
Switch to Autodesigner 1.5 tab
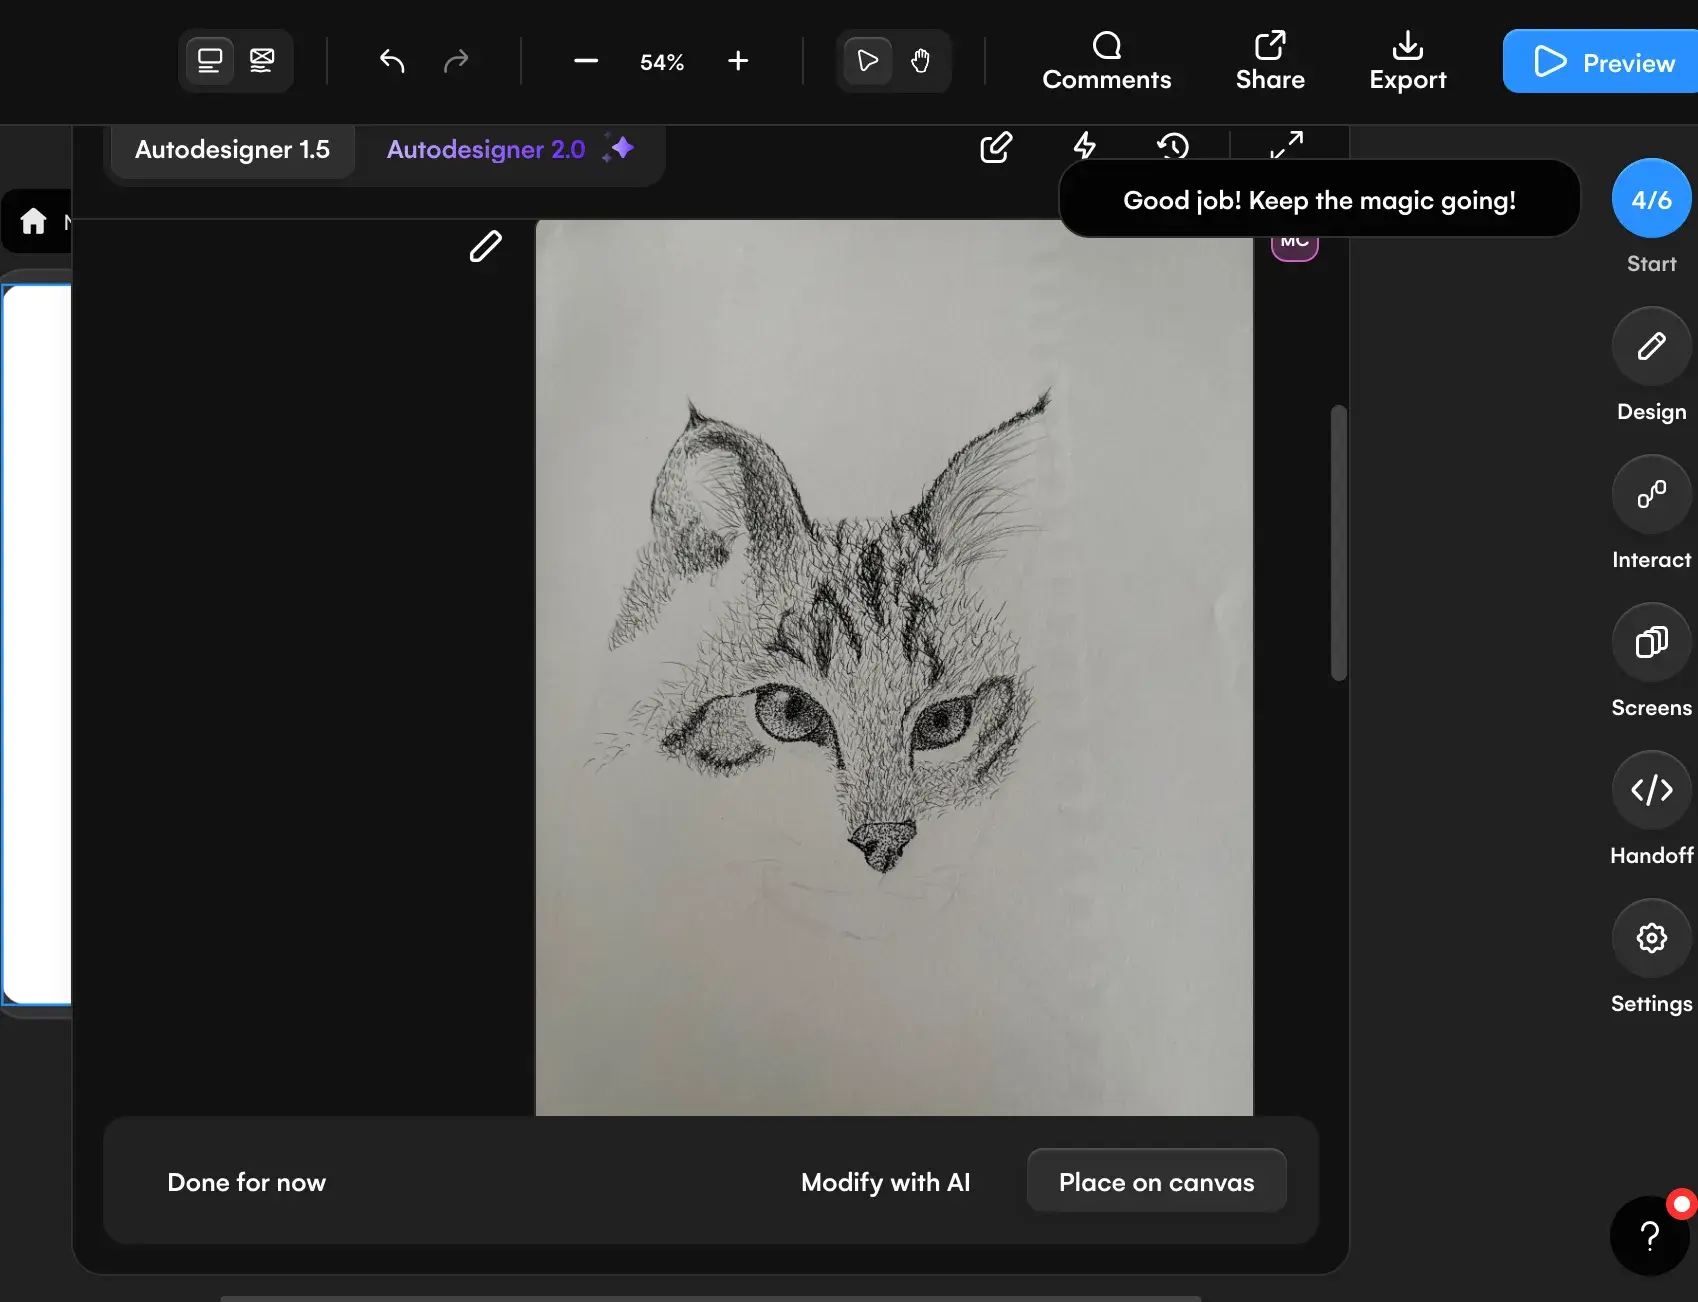click(232, 150)
